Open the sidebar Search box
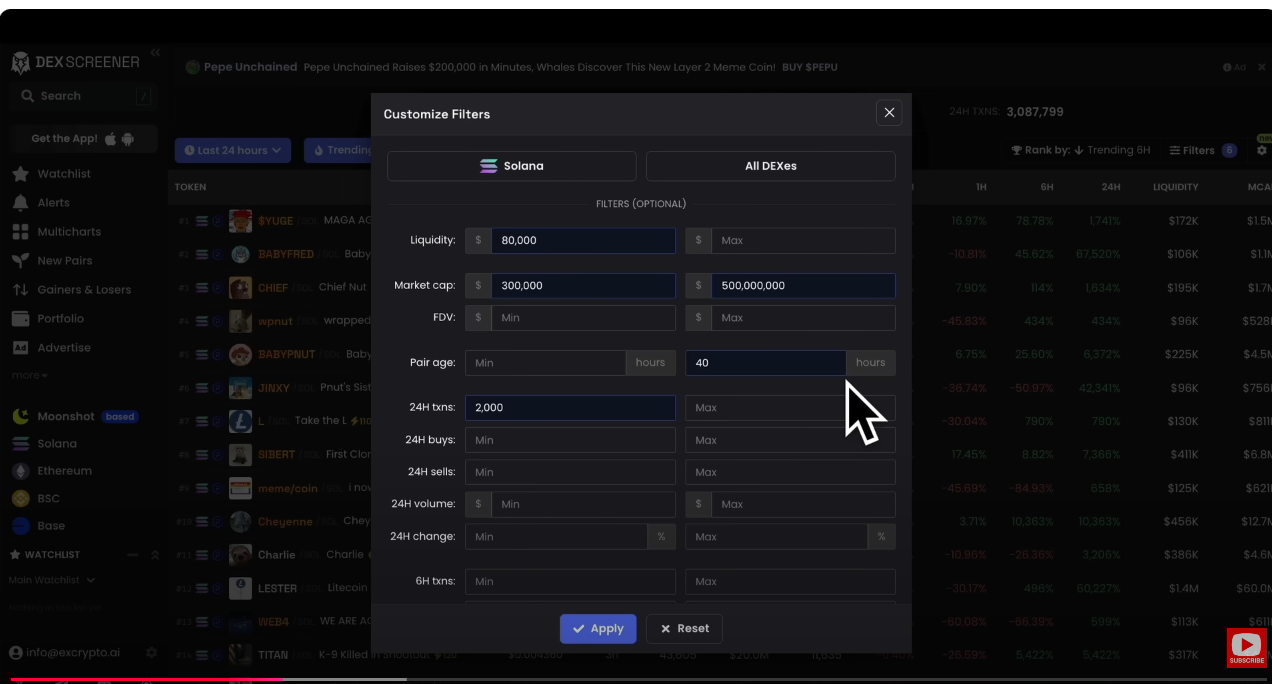 (83, 96)
